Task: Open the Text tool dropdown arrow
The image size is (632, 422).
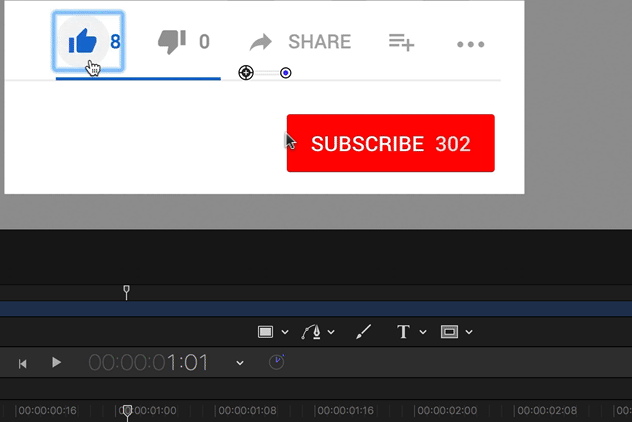Action: pyautogui.click(x=423, y=332)
